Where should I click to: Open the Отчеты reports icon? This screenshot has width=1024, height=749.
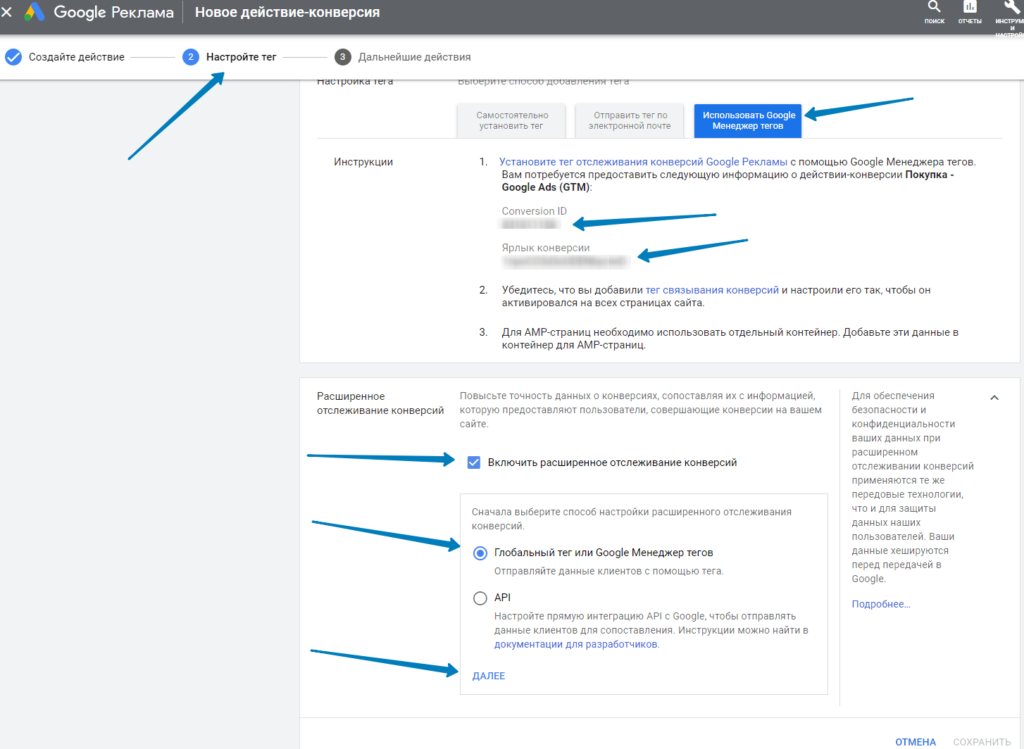click(x=970, y=12)
